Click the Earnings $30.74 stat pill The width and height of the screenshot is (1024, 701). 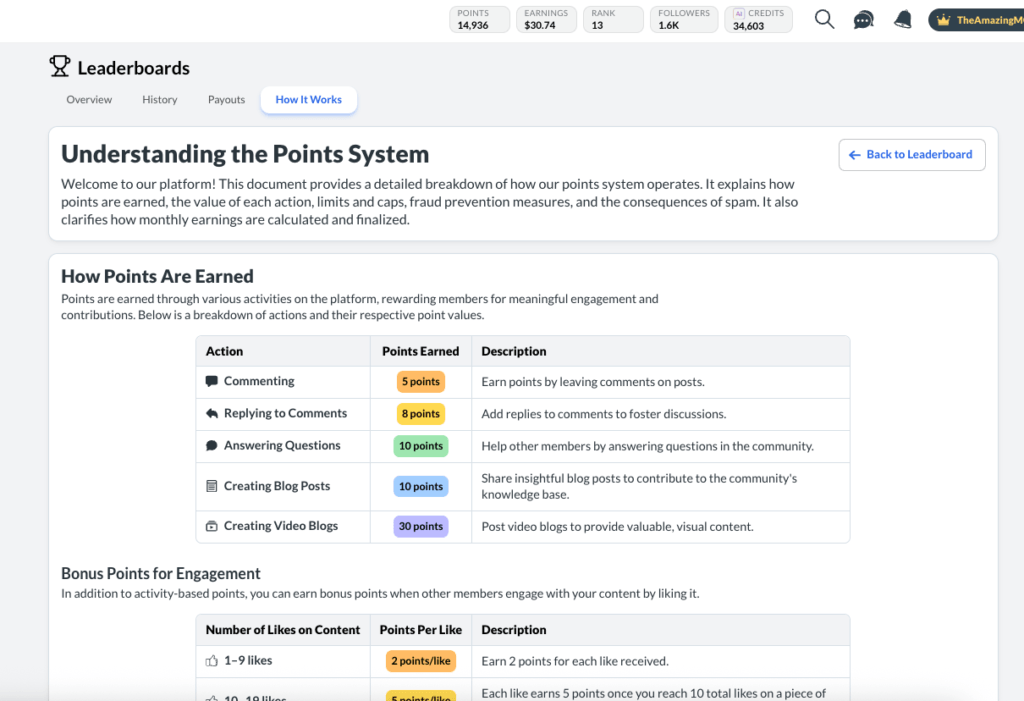coord(546,19)
